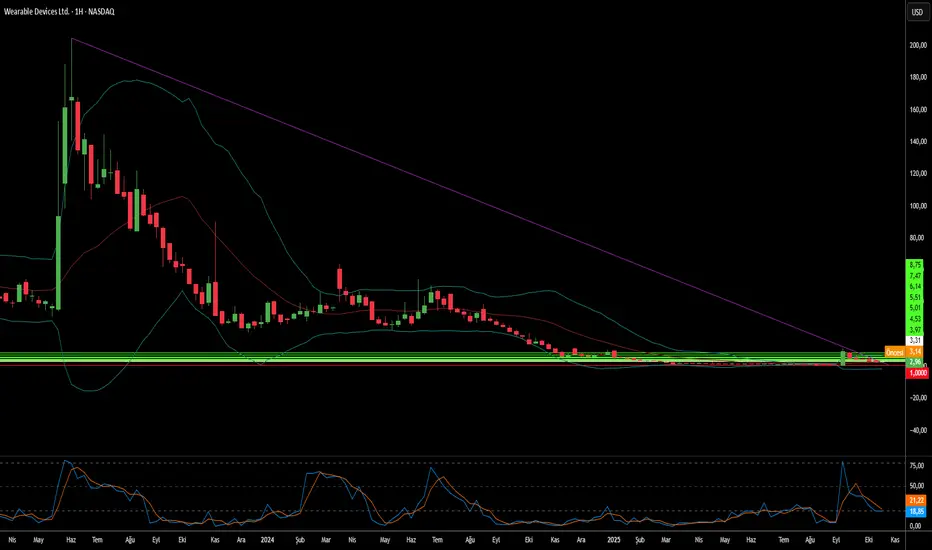
Task: Click the Wearable Devices Ltd. symbol title
Action: click(36, 11)
